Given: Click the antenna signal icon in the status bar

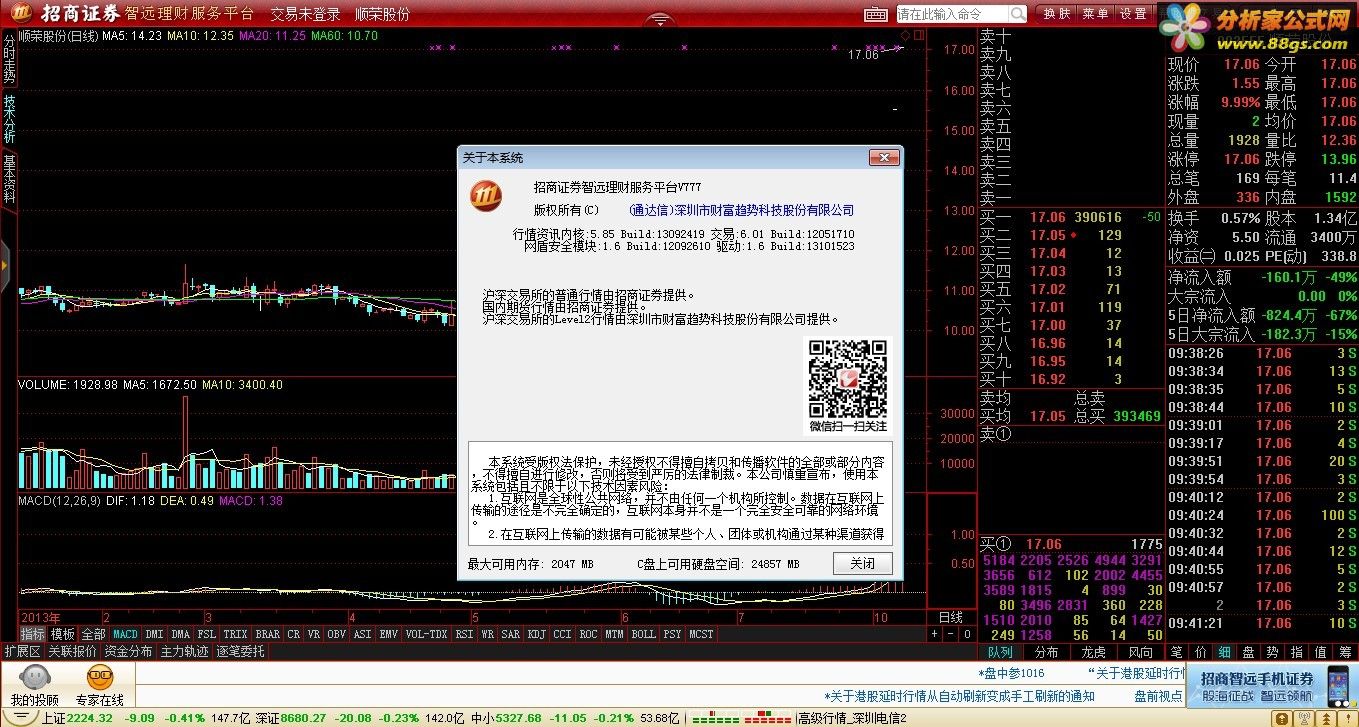Looking at the screenshot, I should (x=1302, y=718).
